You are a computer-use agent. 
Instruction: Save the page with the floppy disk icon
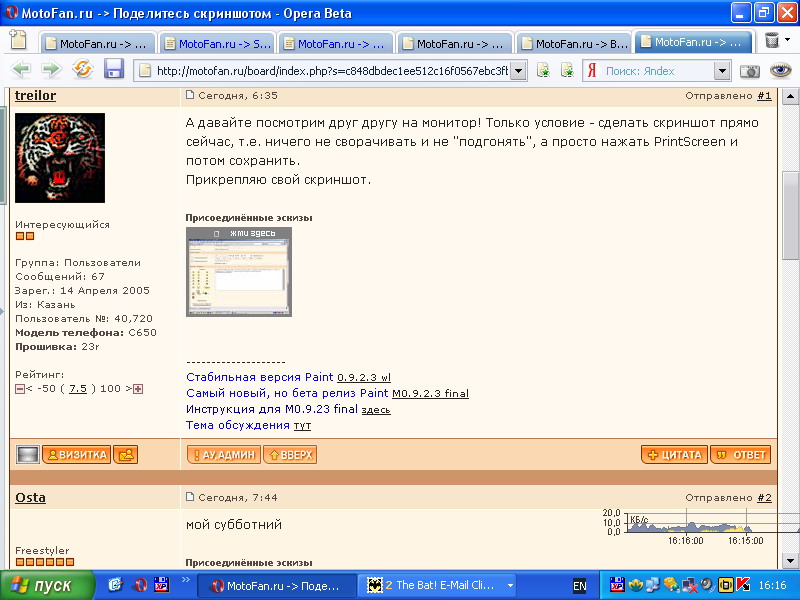coord(114,69)
